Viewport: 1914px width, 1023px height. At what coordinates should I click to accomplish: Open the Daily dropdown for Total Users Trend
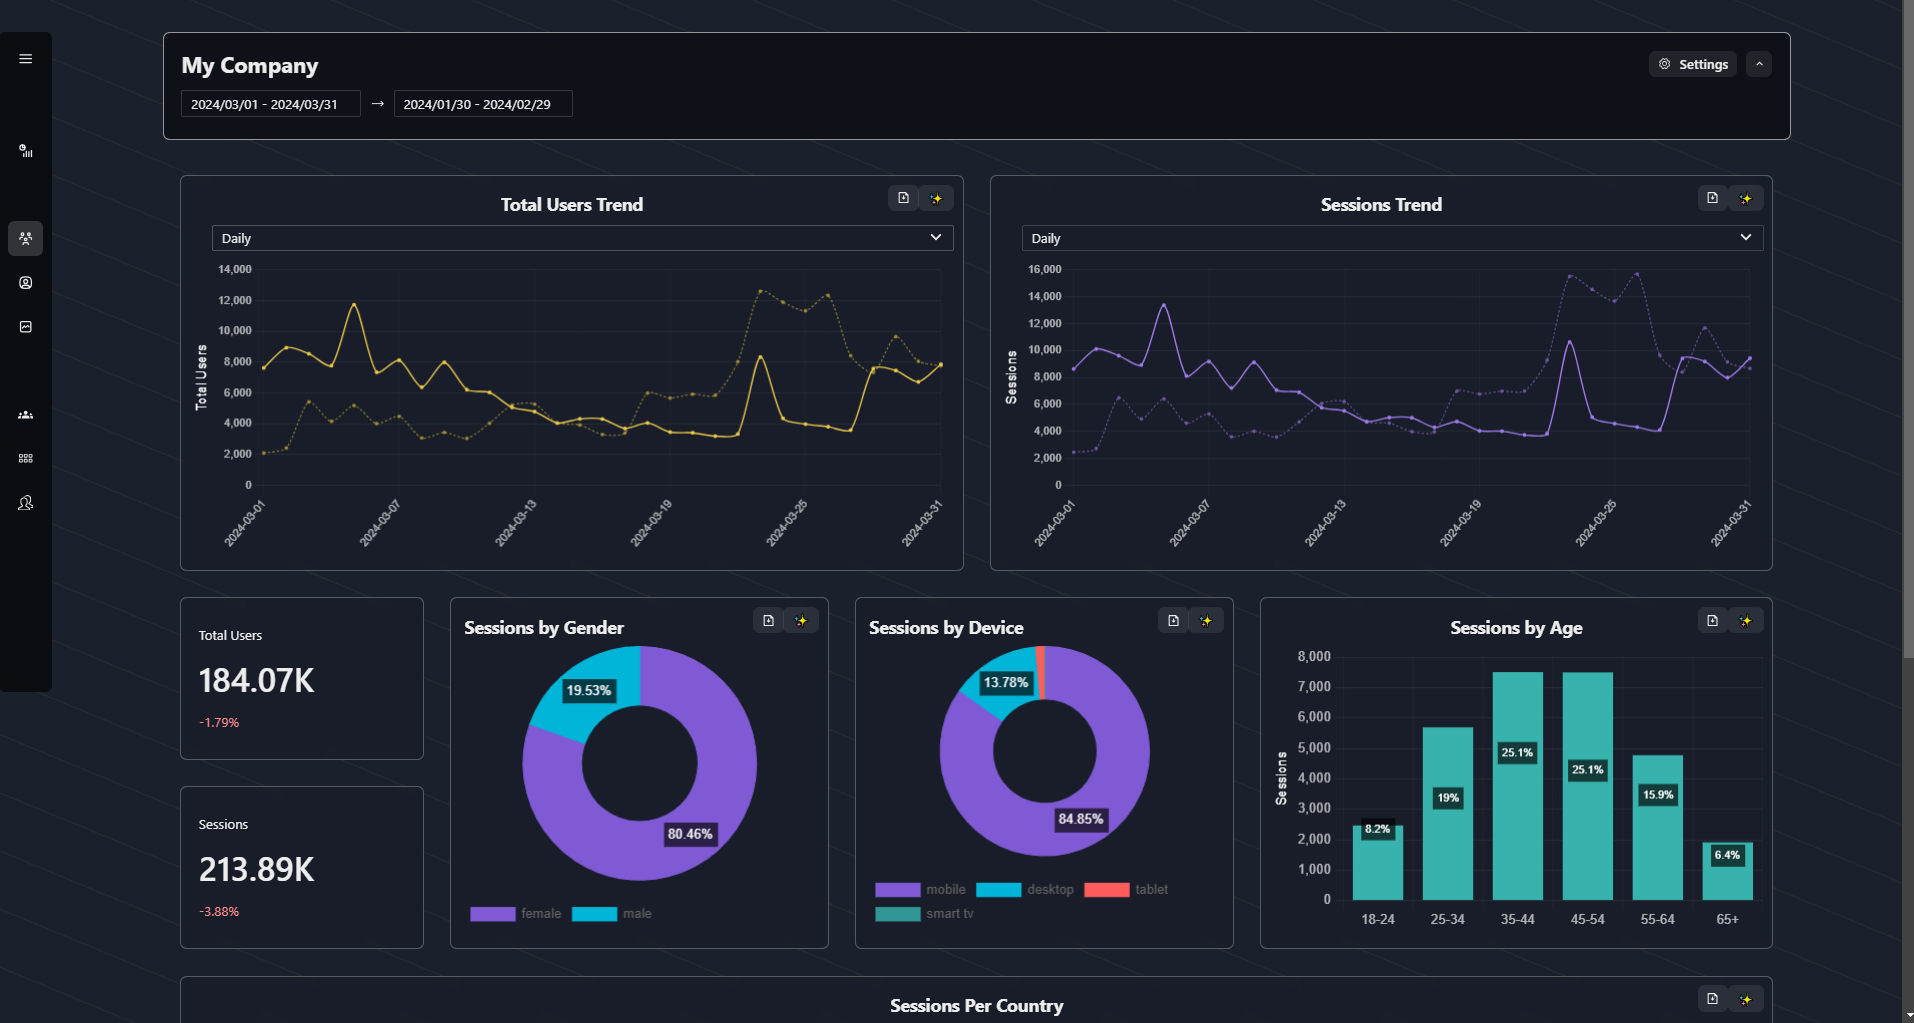click(x=582, y=238)
